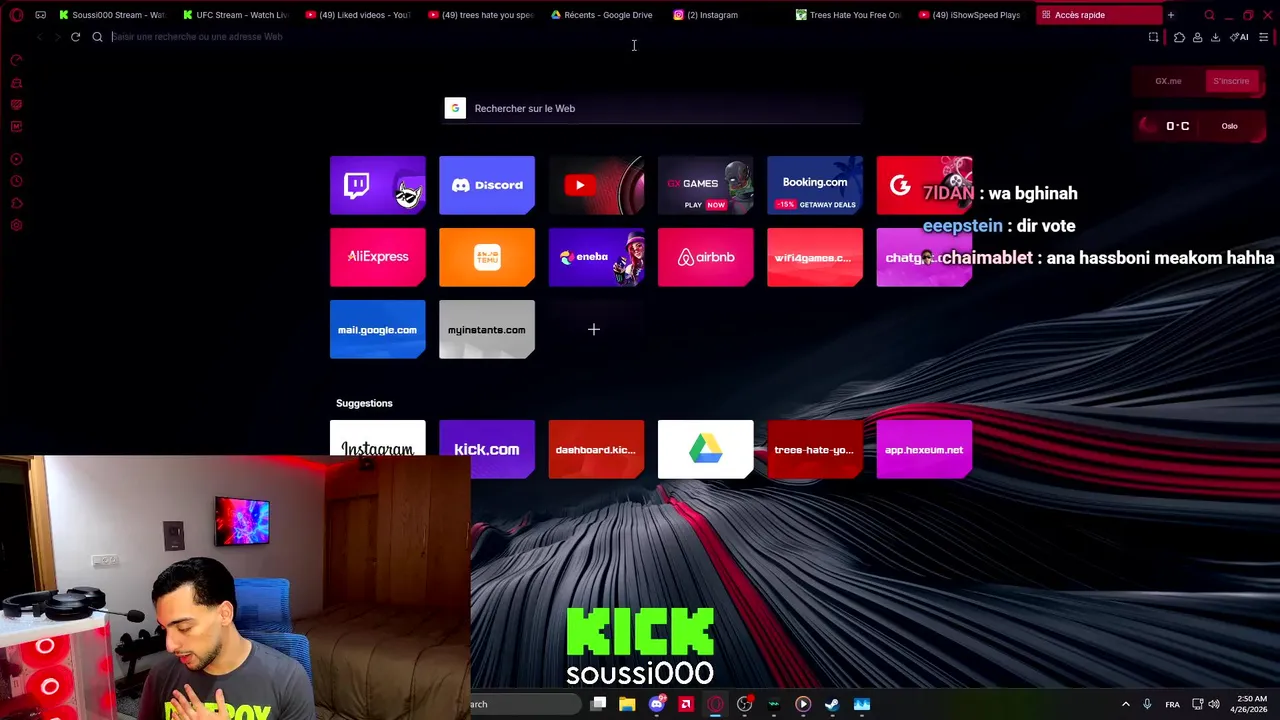Switch to Trees Hate You Free Online tab
The image size is (1280, 720).
coord(850,15)
